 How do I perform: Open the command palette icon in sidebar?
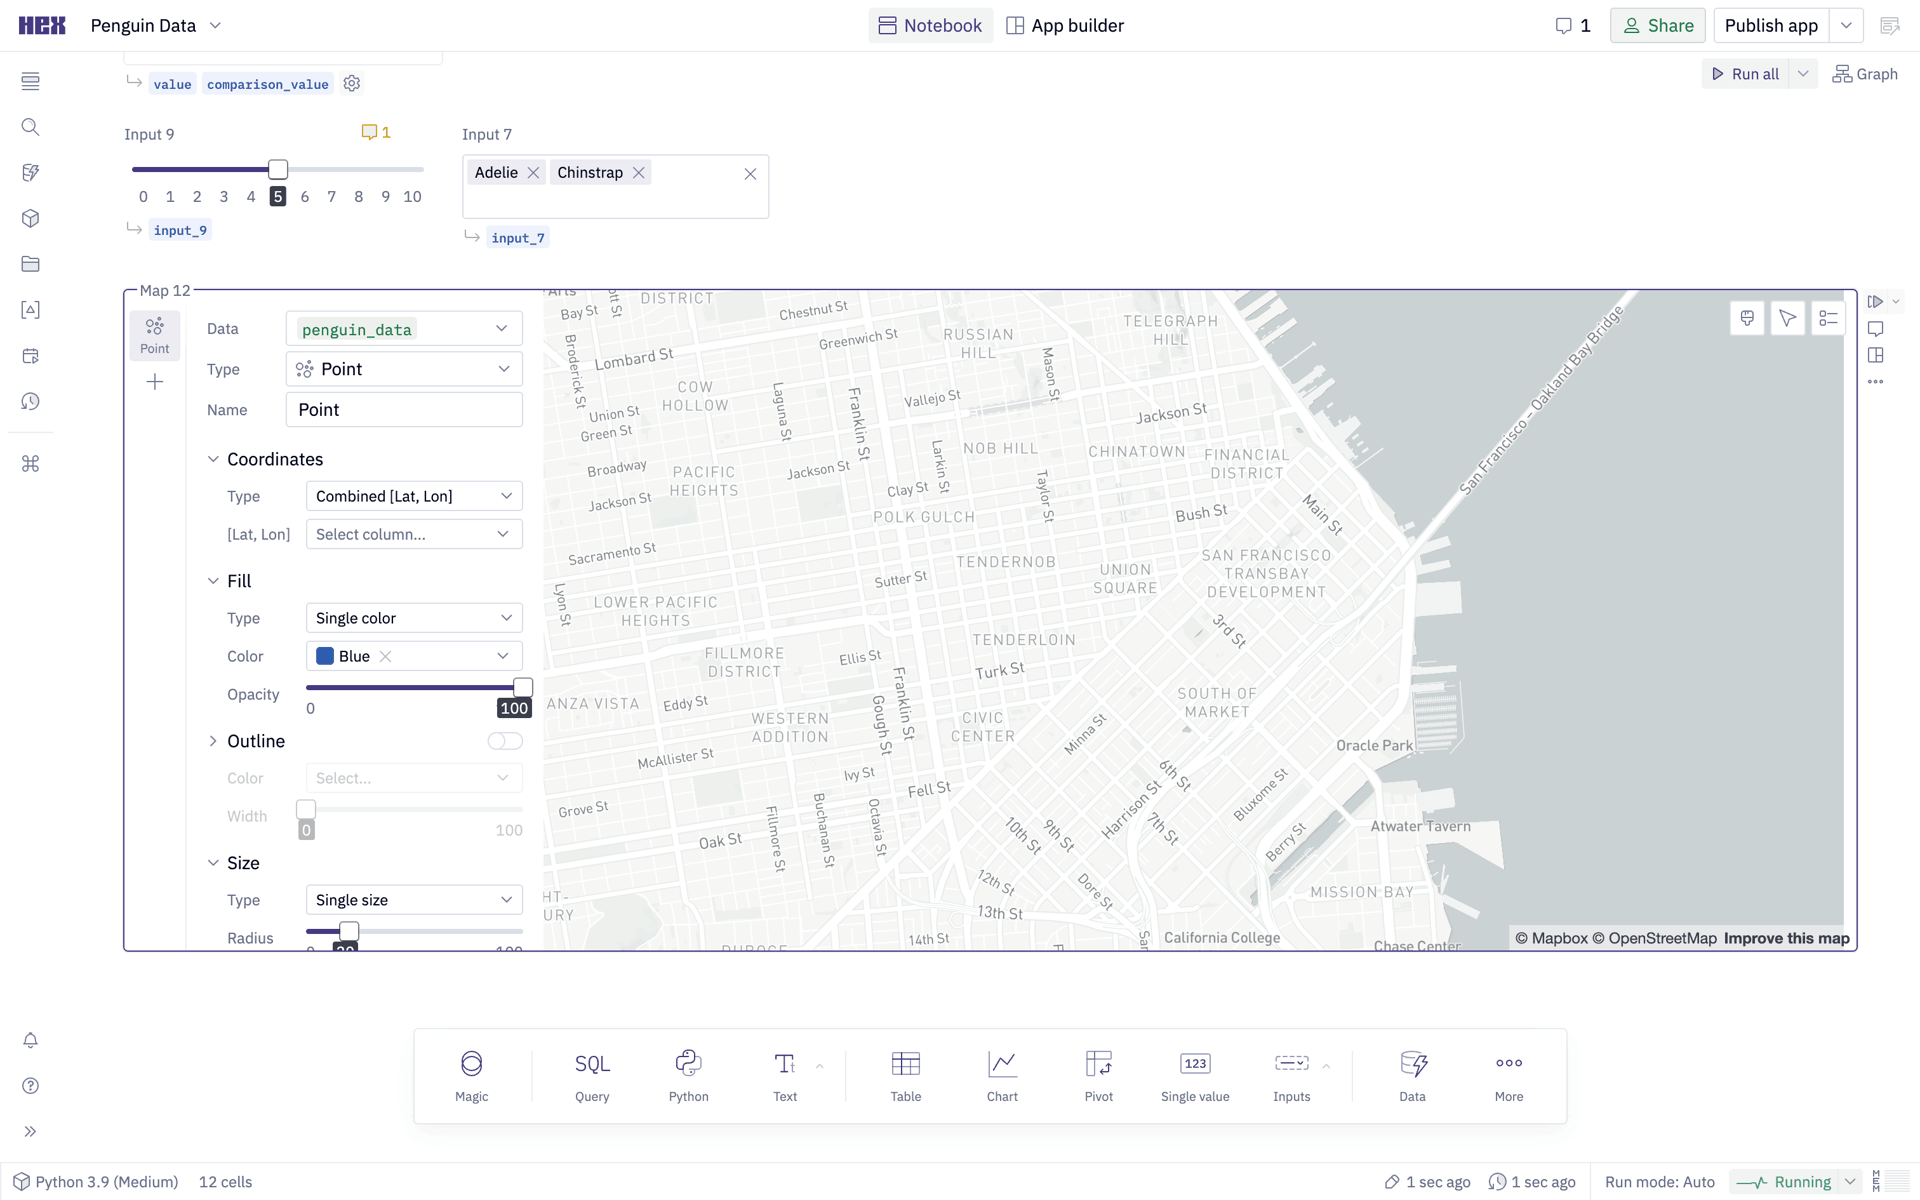pyautogui.click(x=30, y=464)
